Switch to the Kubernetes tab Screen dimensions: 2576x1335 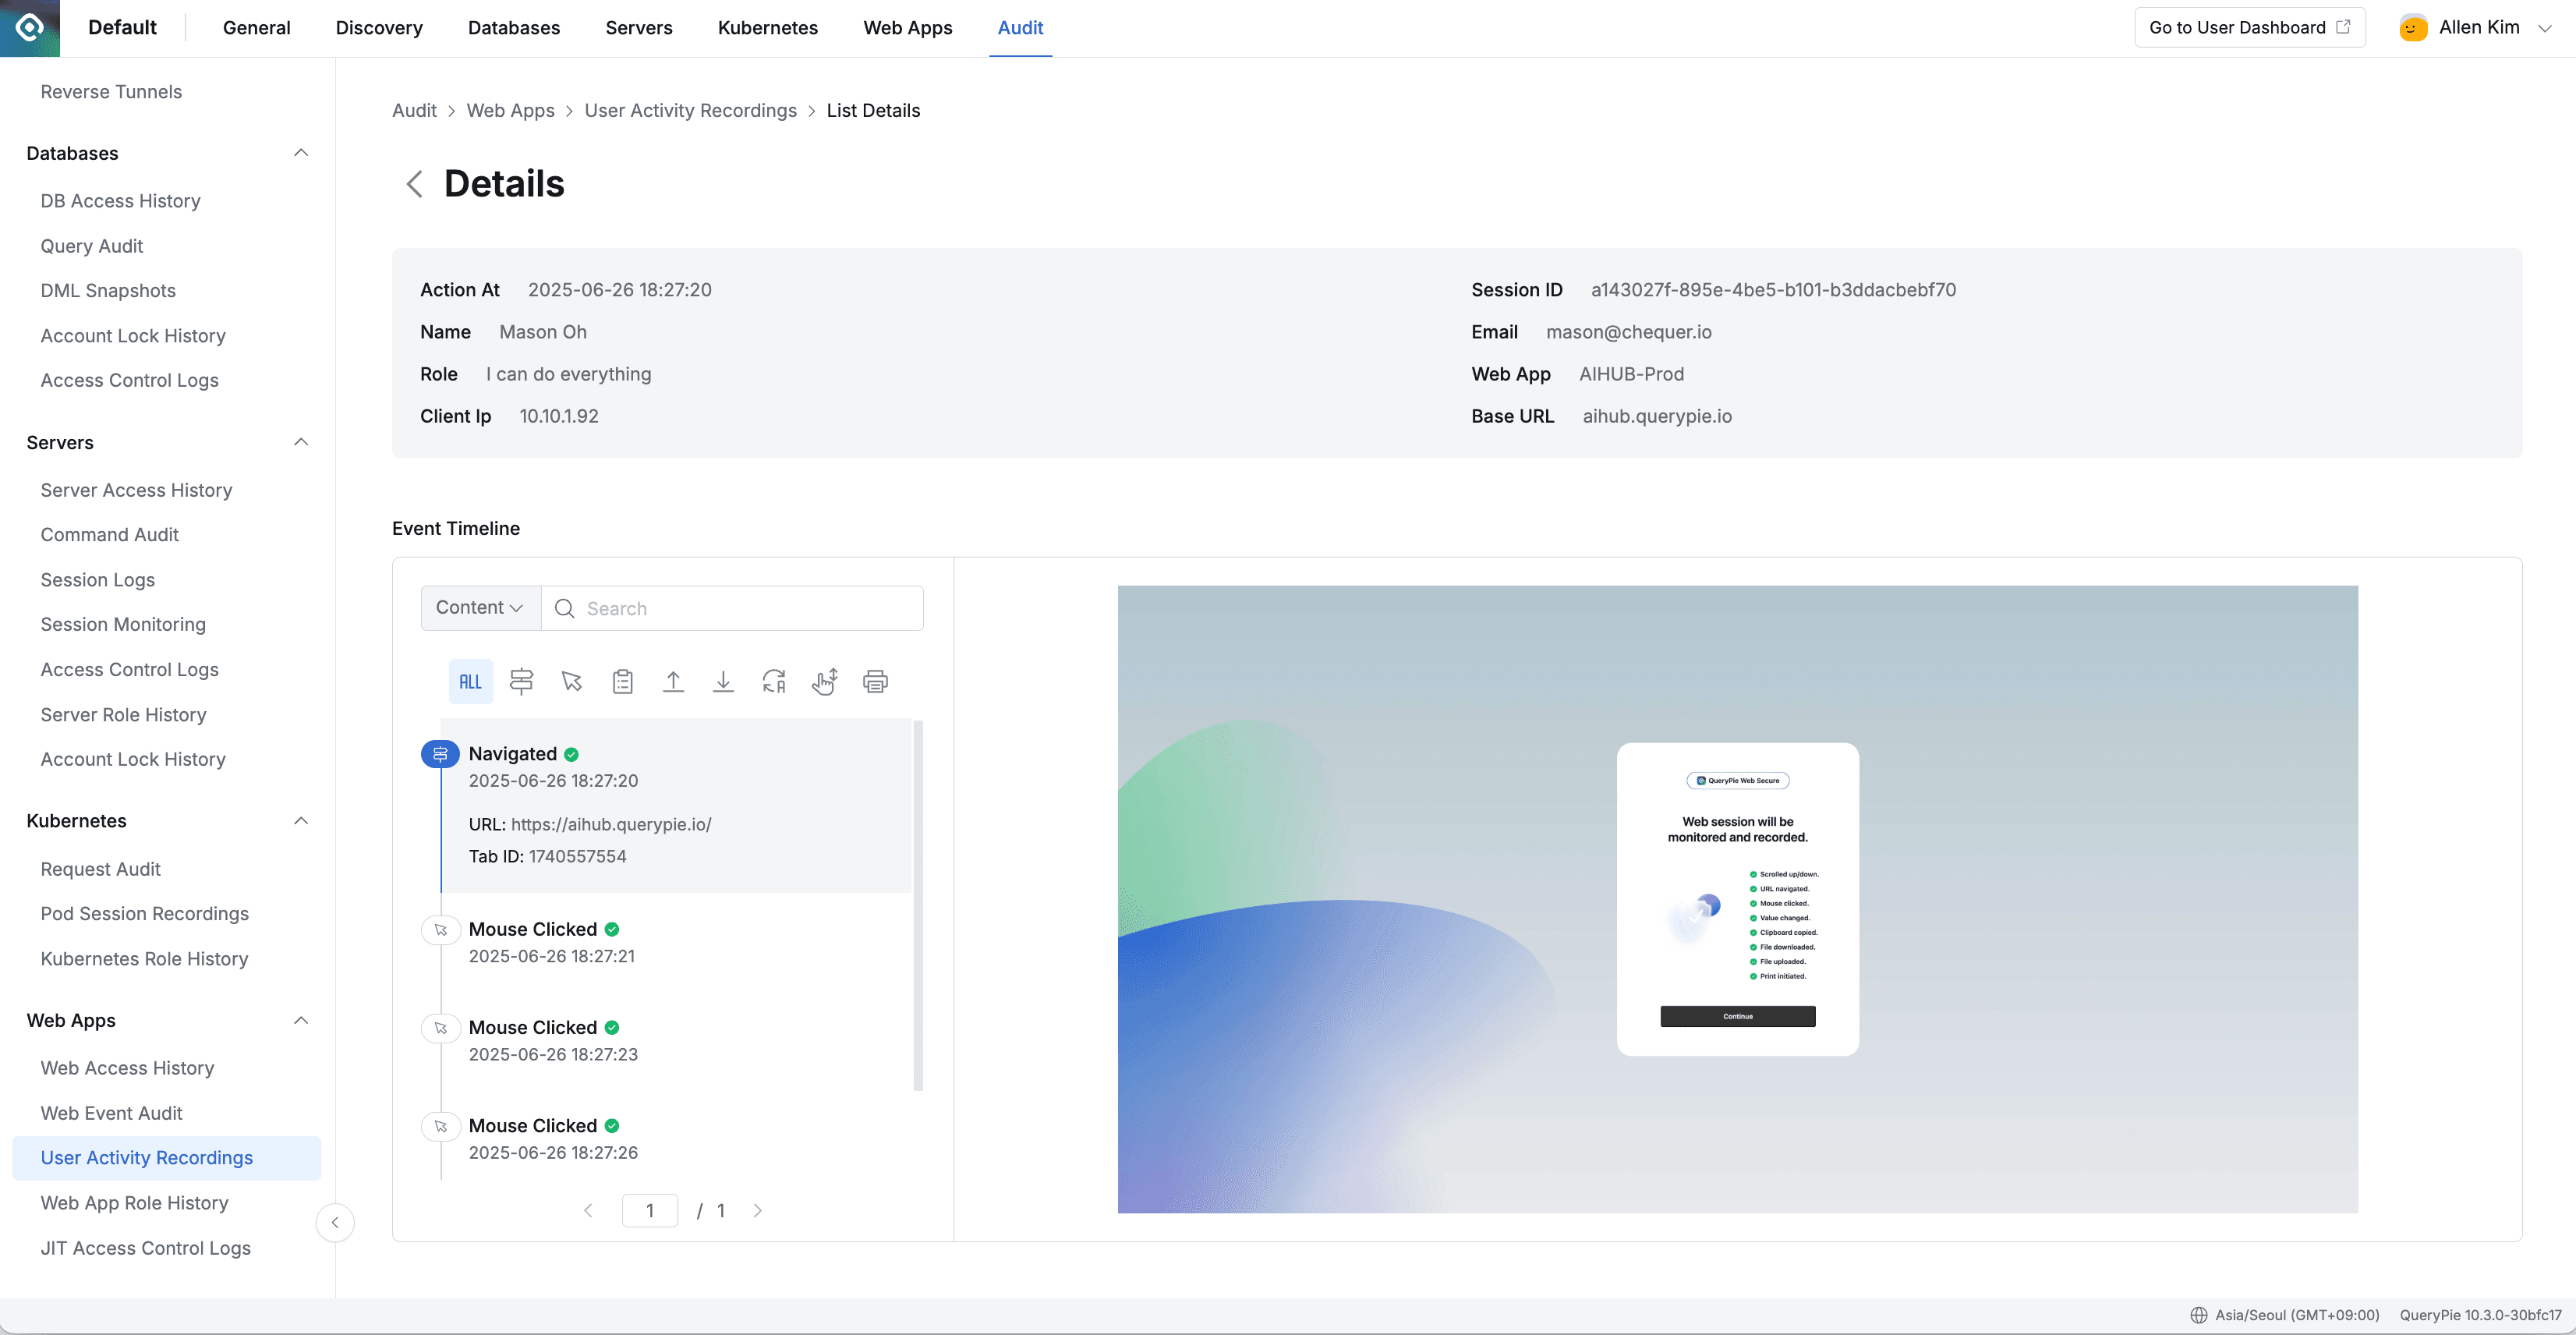[x=767, y=27]
